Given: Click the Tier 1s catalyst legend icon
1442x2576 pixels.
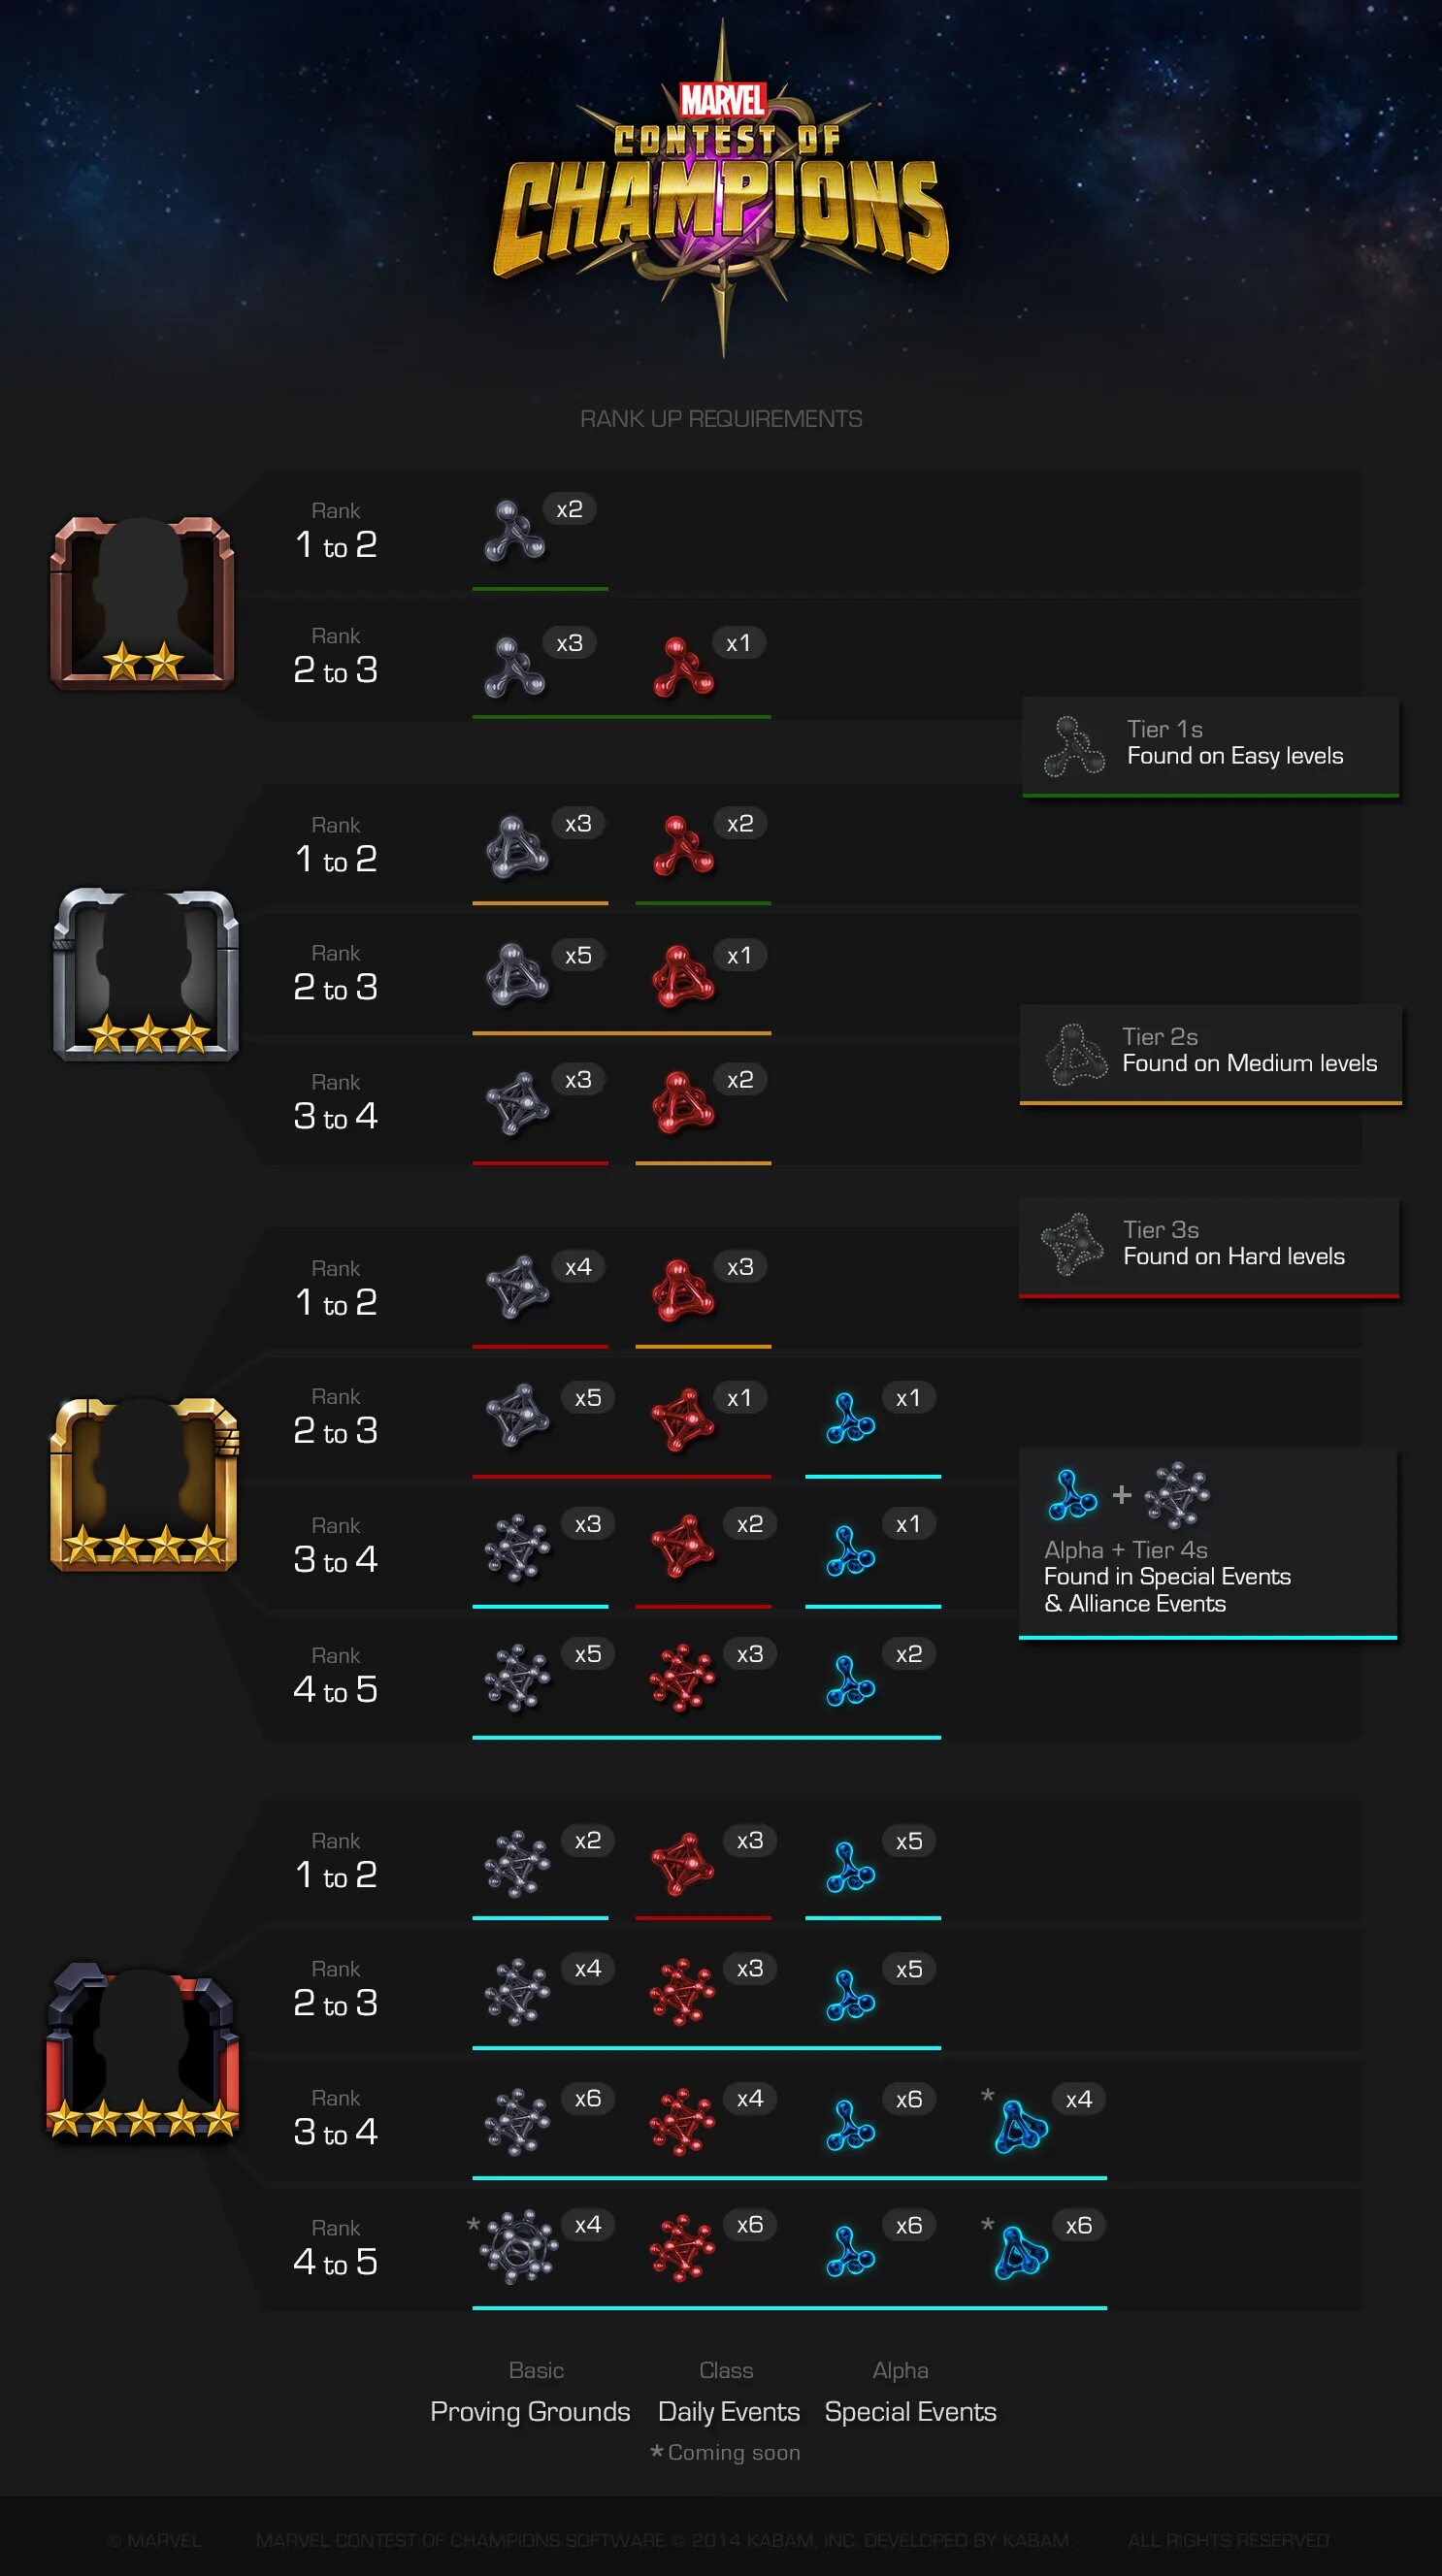Looking at the screenshot, I should [x=1074, y=746].
